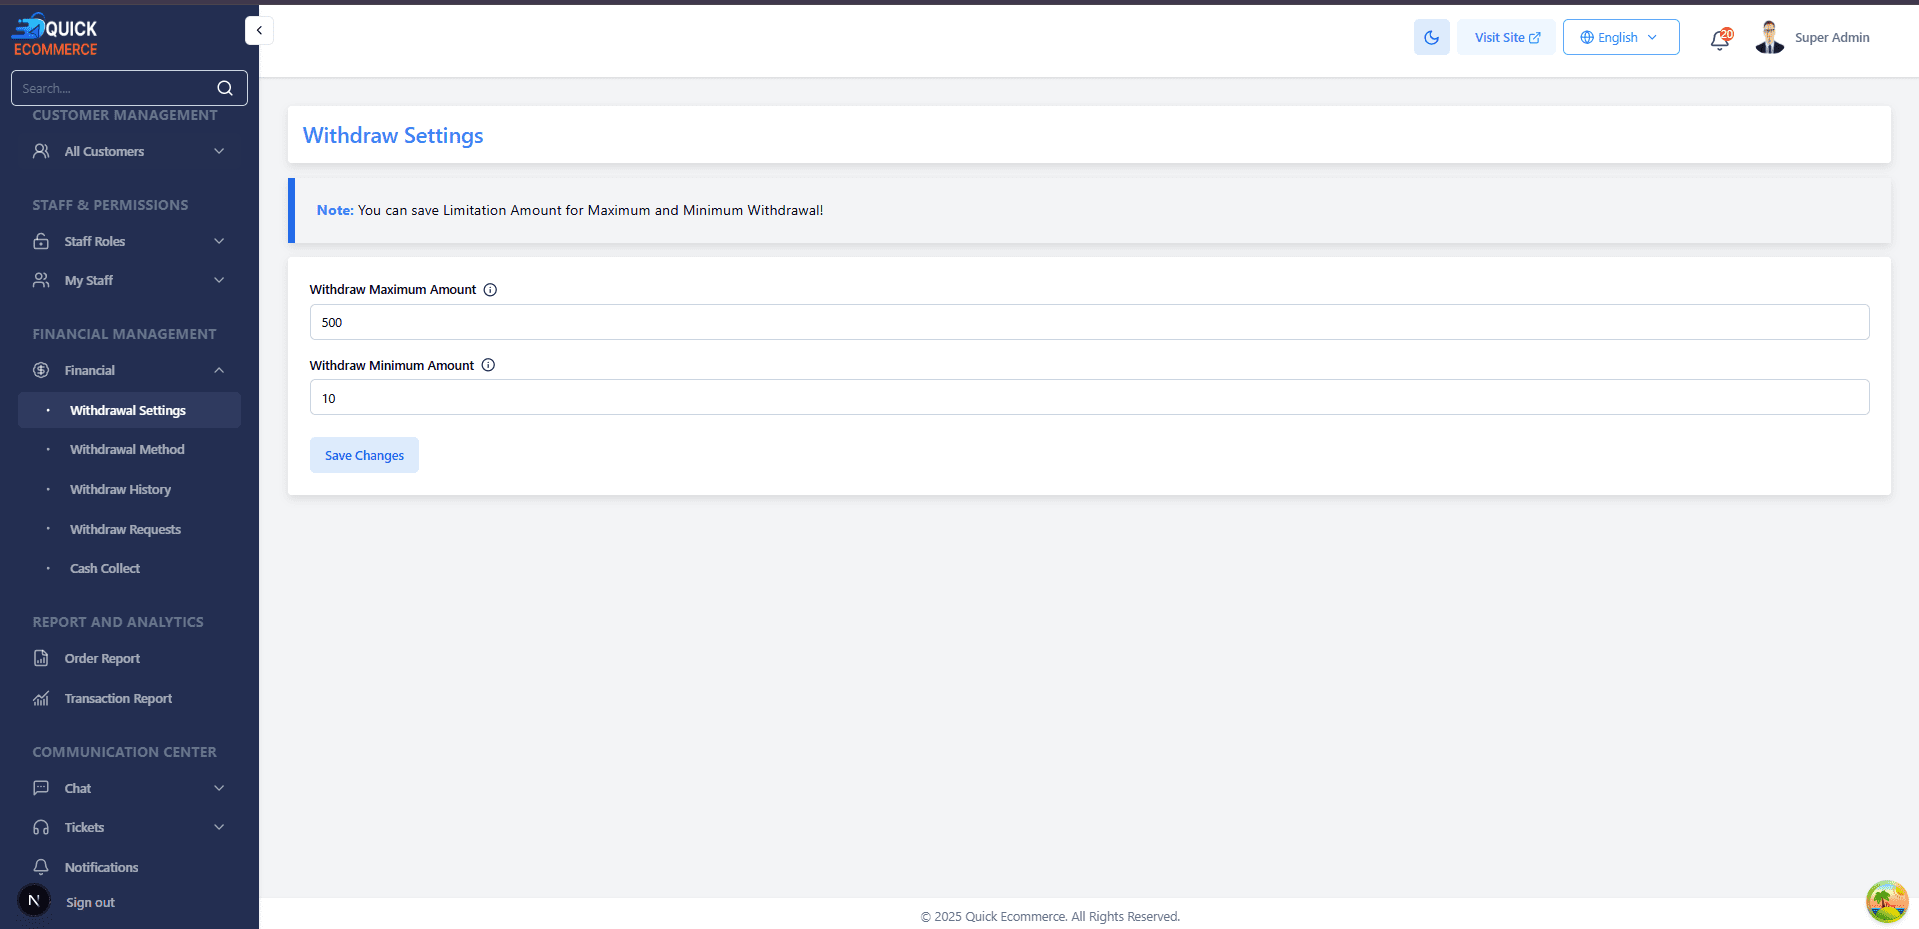Click the sidebar search magnifier icon
The width and height of the screenshot is (1919, 929).
pos(225,88)
